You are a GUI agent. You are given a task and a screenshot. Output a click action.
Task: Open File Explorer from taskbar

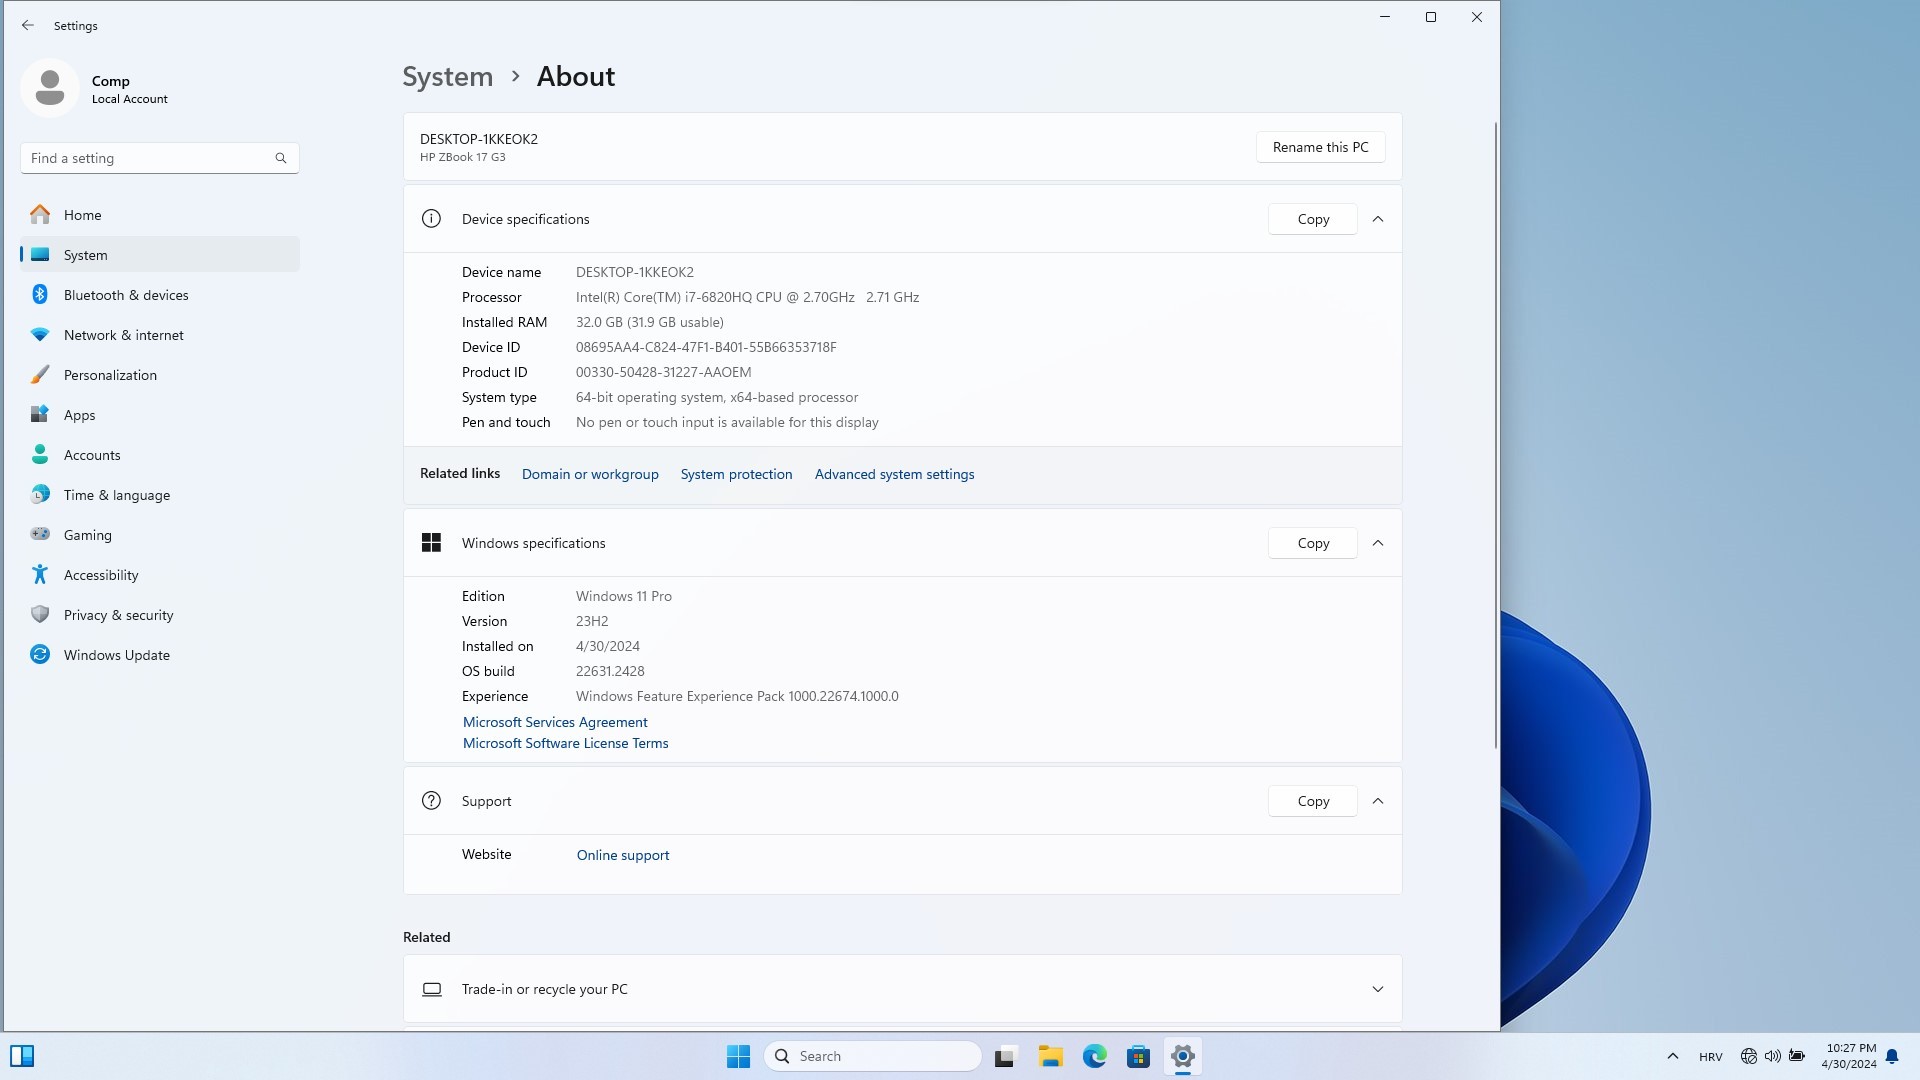(x=1050, y=1056)
